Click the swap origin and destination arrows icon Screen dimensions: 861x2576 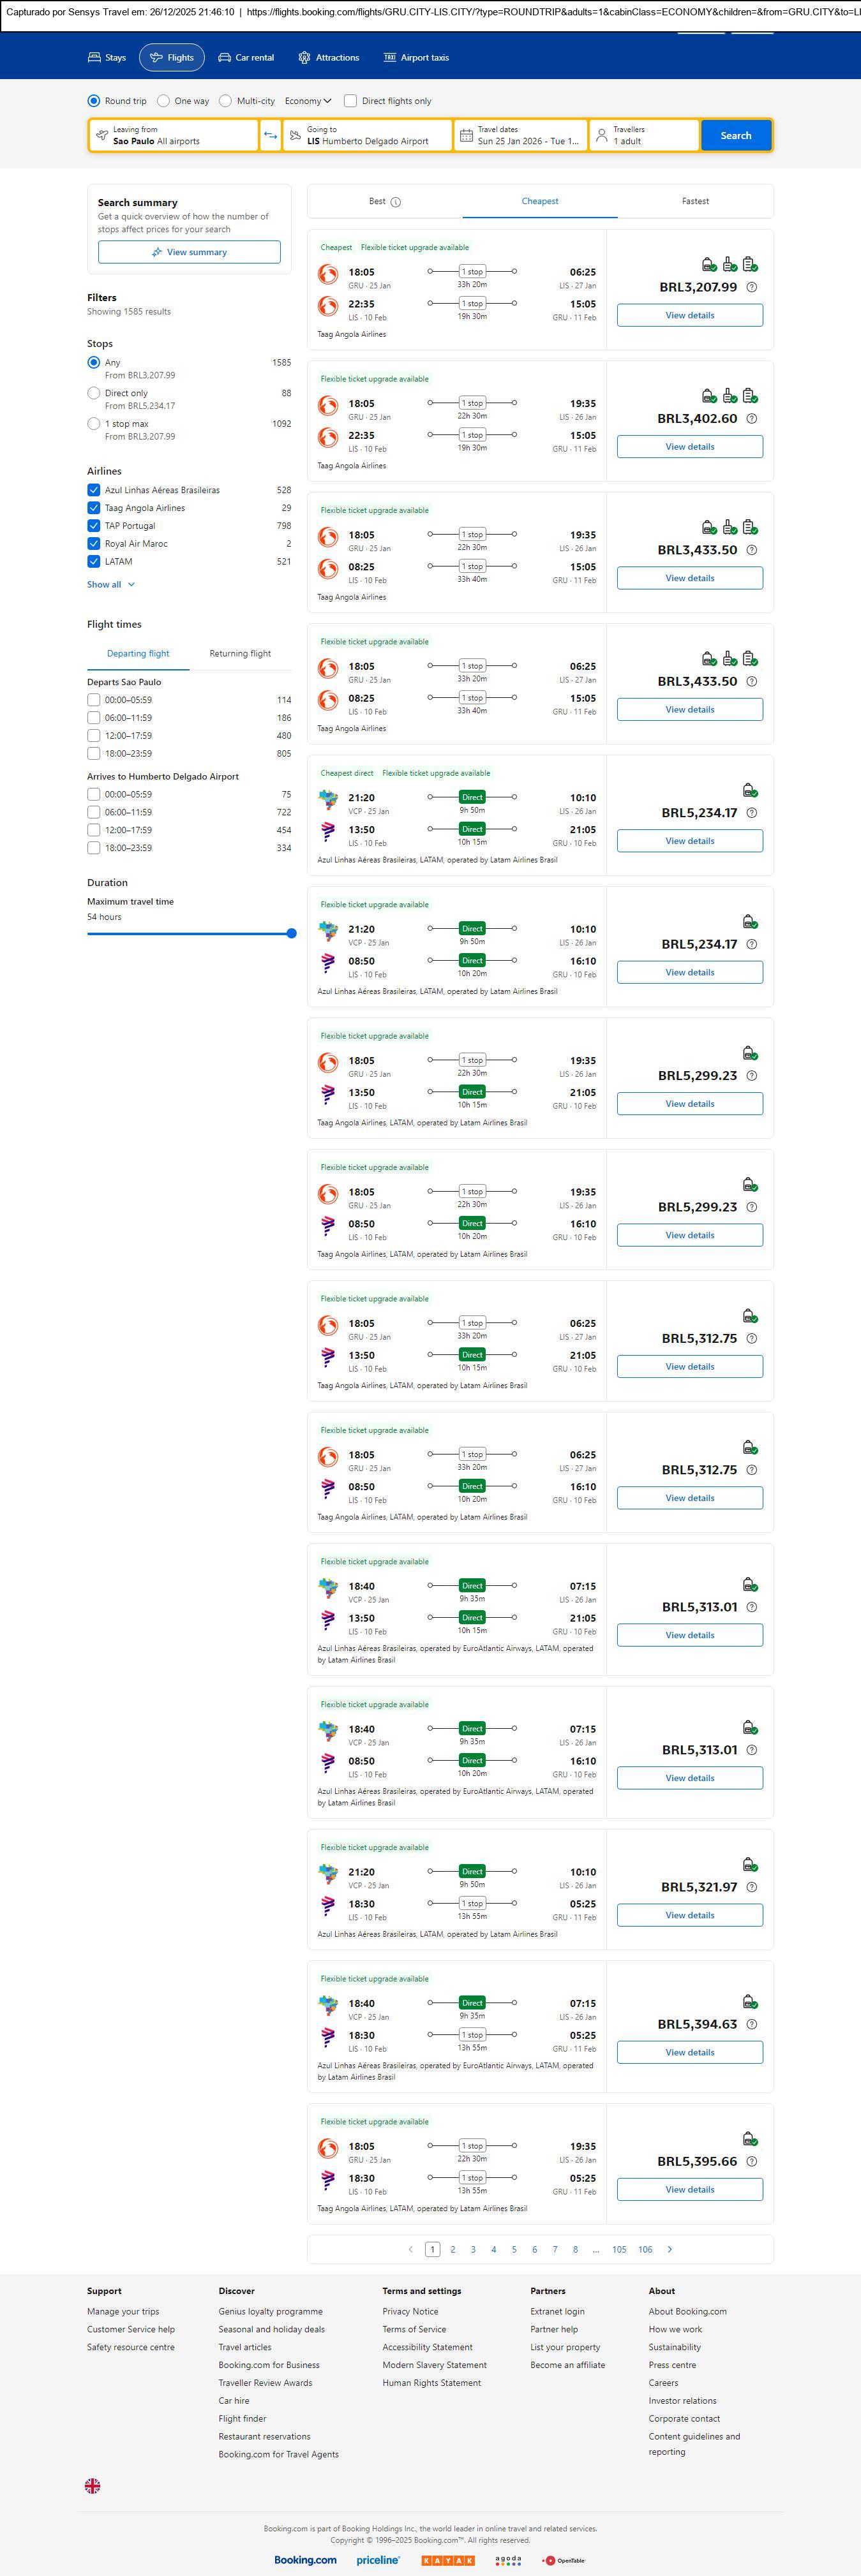[270, 136]
